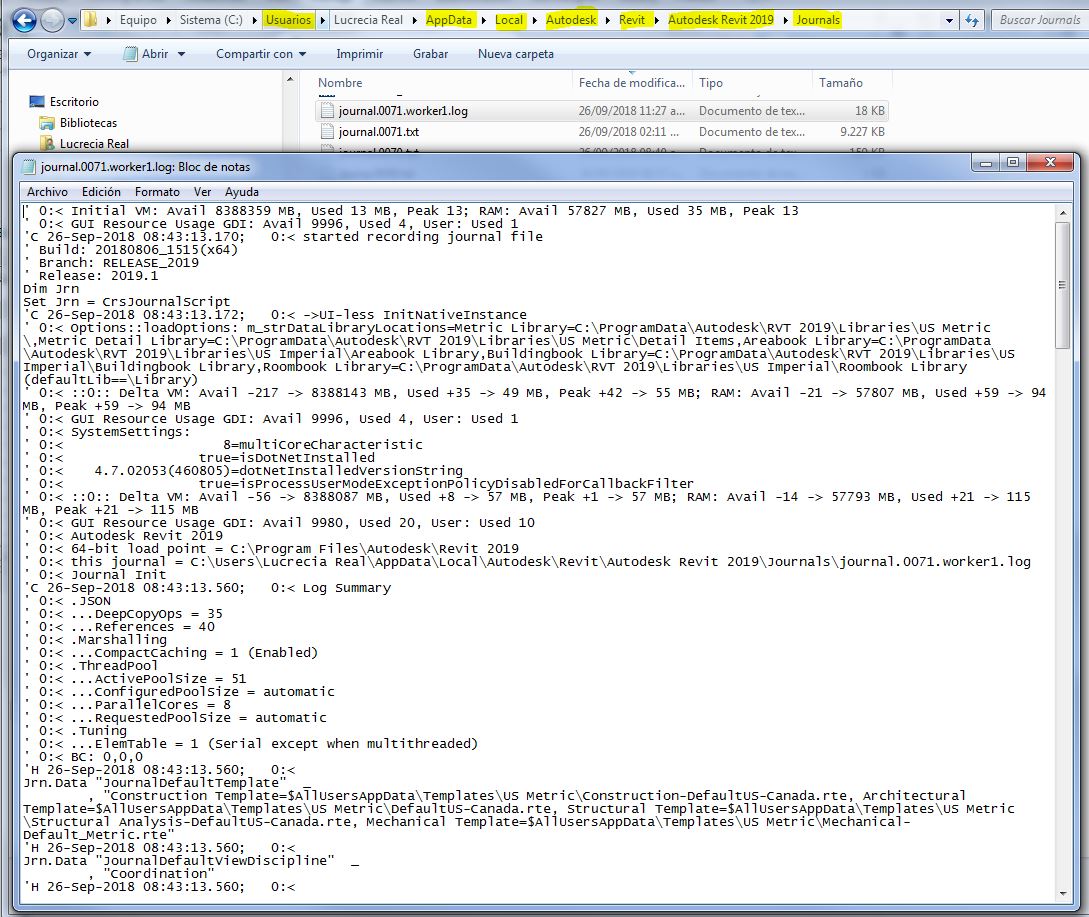This screenshot has height=917, width=1089.
Task: Open the Ver menu in Notepad
Action: pyautogui.click(x=202, y=191)
